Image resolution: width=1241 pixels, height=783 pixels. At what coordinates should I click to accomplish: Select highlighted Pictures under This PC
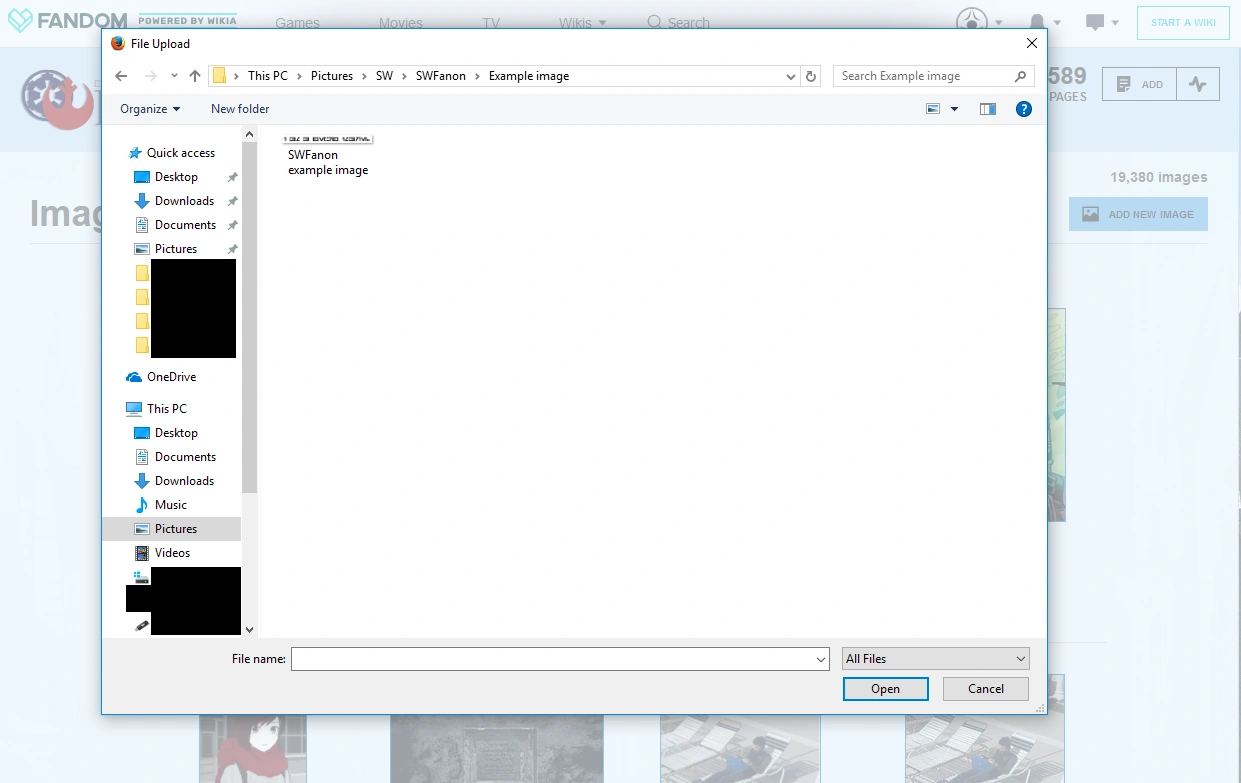pos(171,529)
